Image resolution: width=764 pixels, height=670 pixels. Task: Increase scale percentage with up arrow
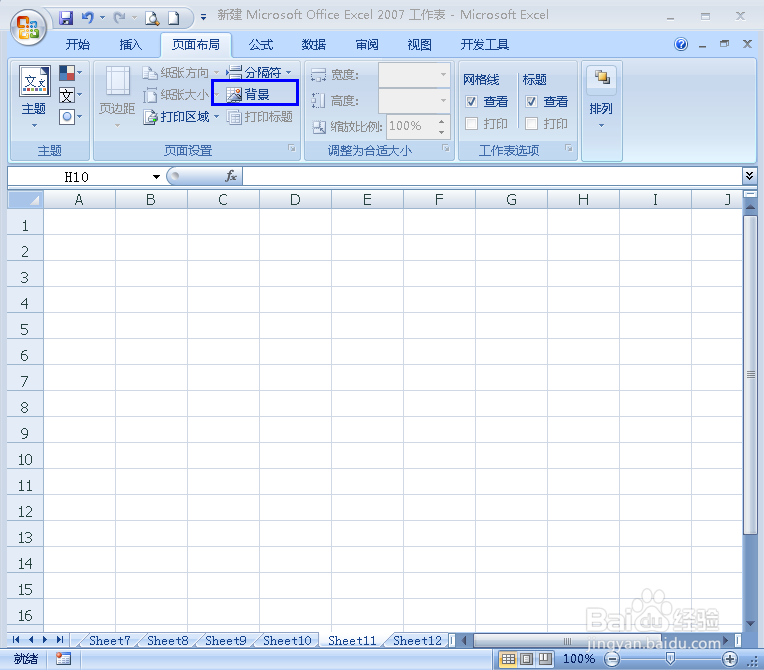441,121
